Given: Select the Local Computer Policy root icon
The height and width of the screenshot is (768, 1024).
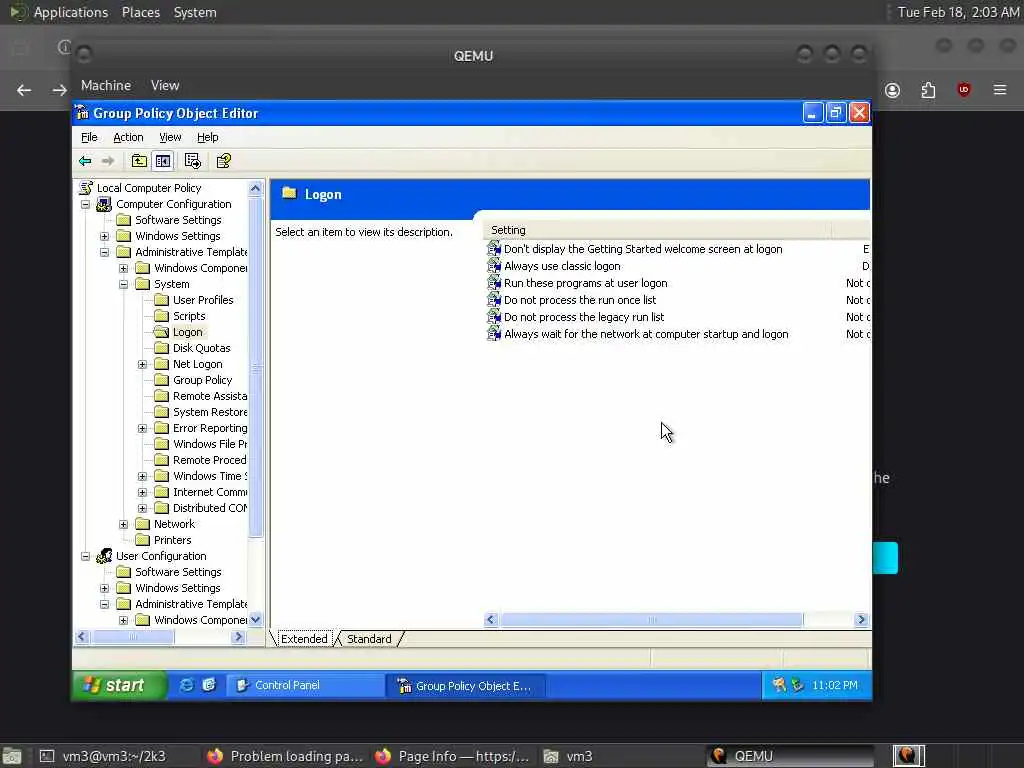Looking at the screenshot, I should [x=86, y=188].
